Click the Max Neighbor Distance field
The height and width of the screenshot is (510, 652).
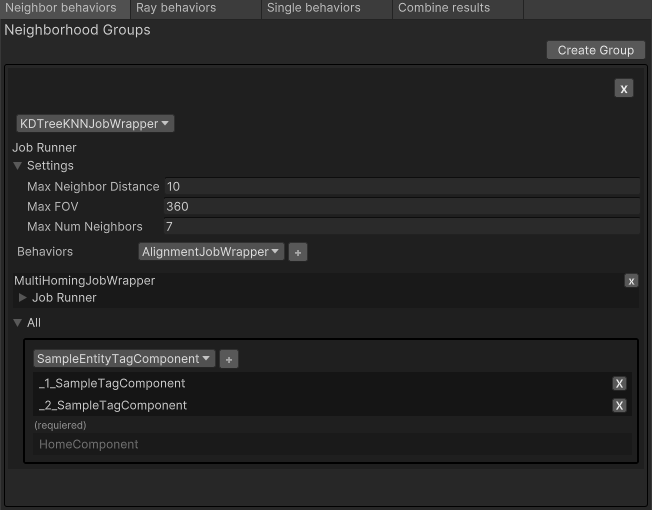[400, 187]
